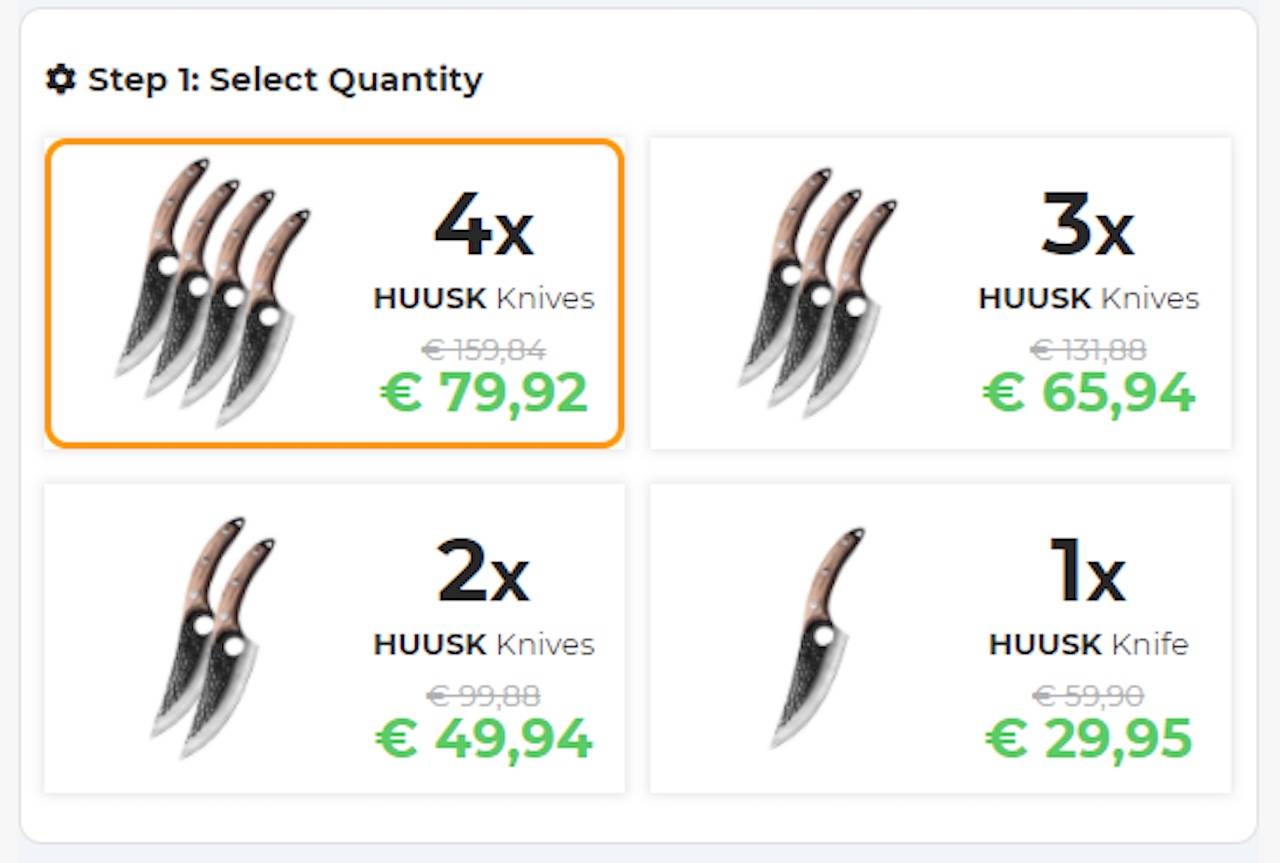Click the crossed-out € 159,84 price
The width and height of the screenshot is (1280, 863).
point(484,350)
